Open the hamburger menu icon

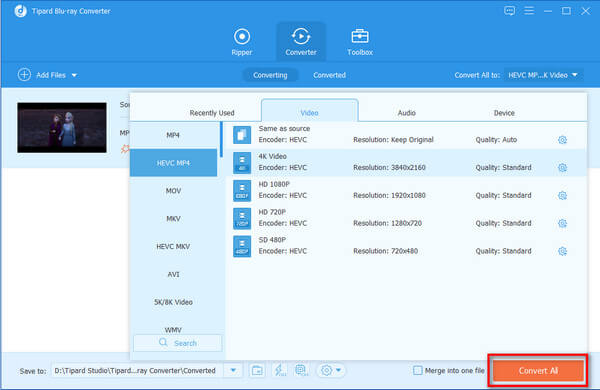tap(529, 11)
